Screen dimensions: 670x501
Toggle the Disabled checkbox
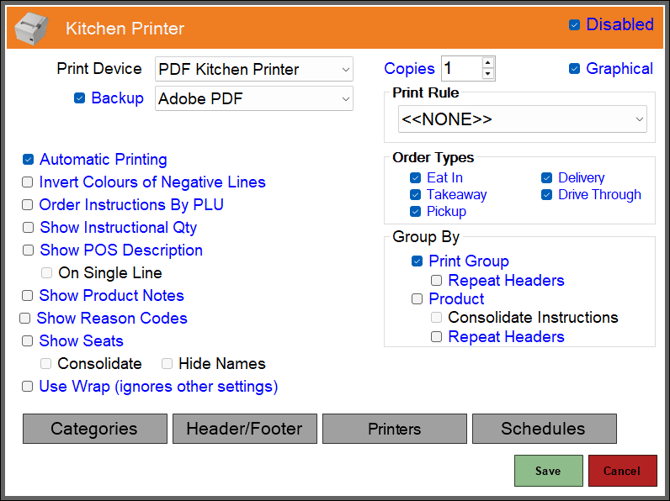tap(574, 25)
